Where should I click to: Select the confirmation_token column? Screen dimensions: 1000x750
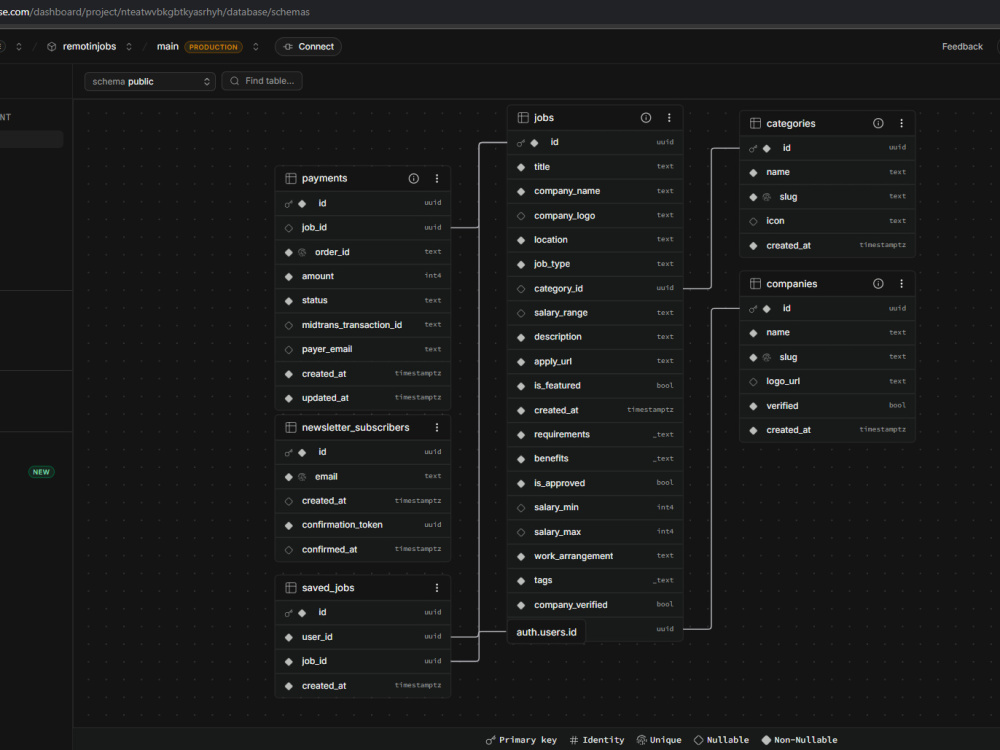coord(363,525)
